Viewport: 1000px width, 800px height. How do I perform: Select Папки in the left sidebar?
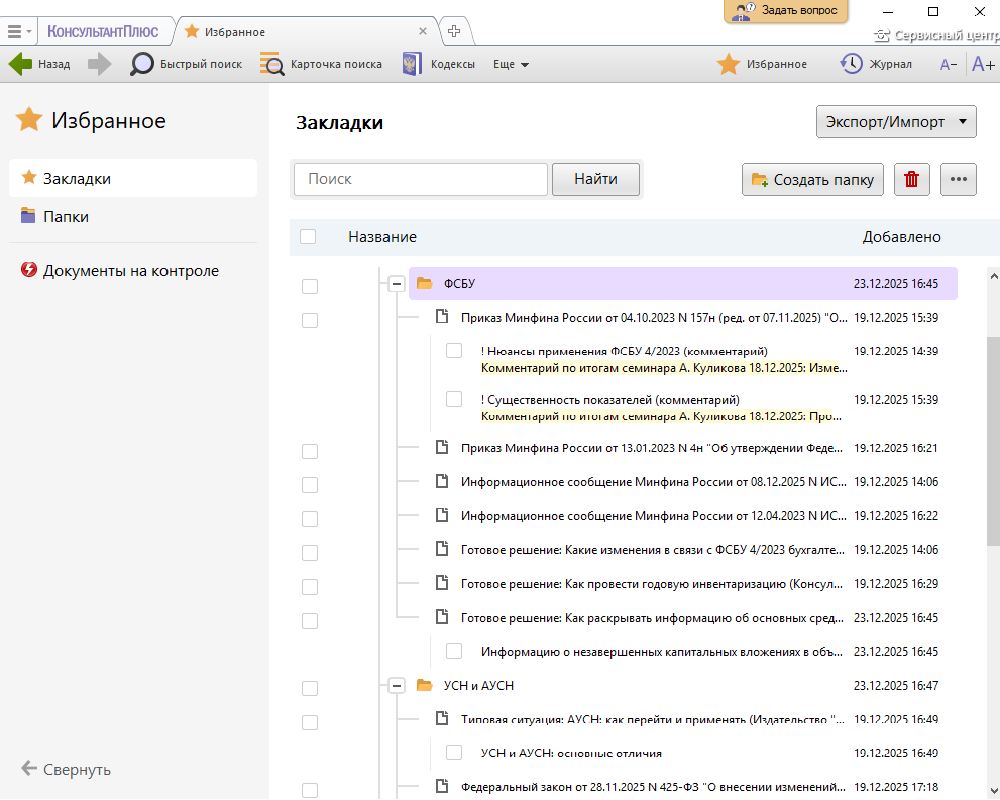(65, 216)
